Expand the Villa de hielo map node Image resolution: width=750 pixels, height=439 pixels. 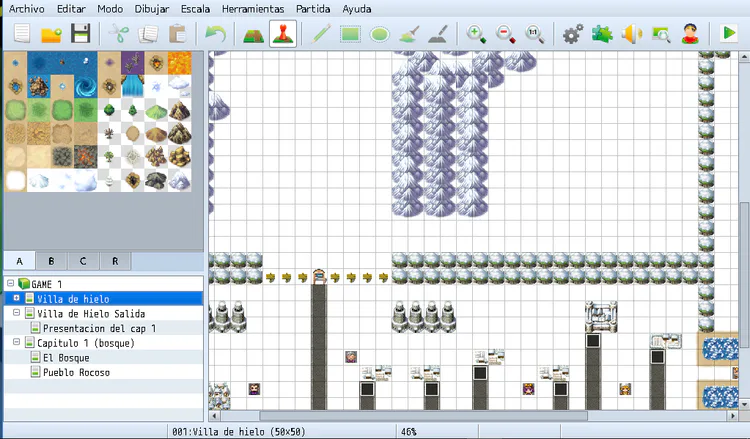coord(16,298)
